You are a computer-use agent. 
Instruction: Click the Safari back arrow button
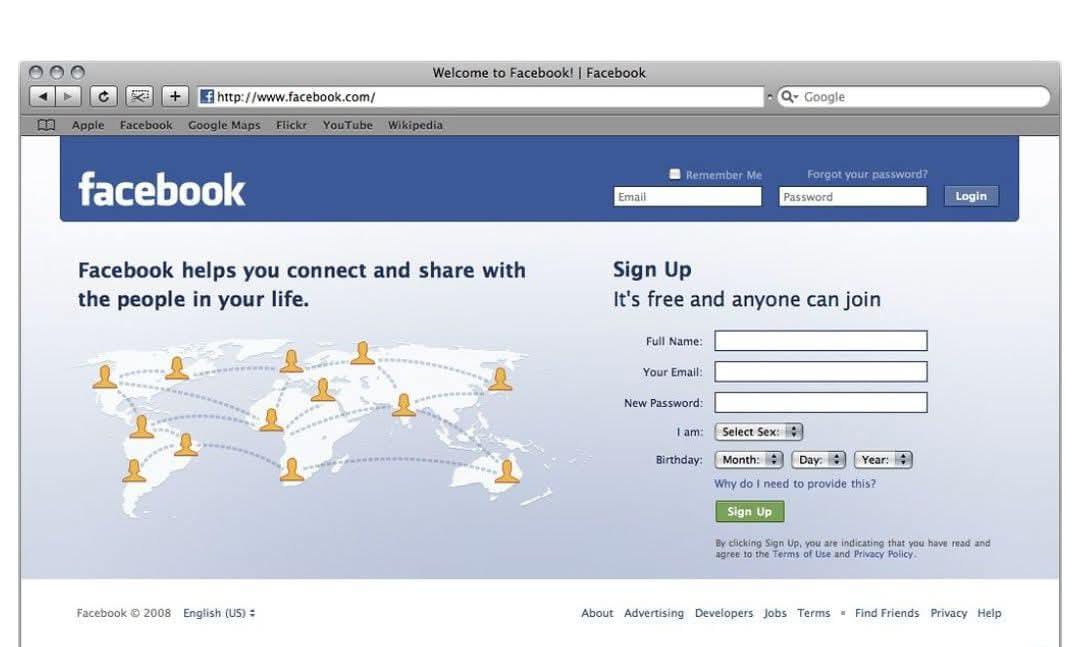tap(42, 96)
